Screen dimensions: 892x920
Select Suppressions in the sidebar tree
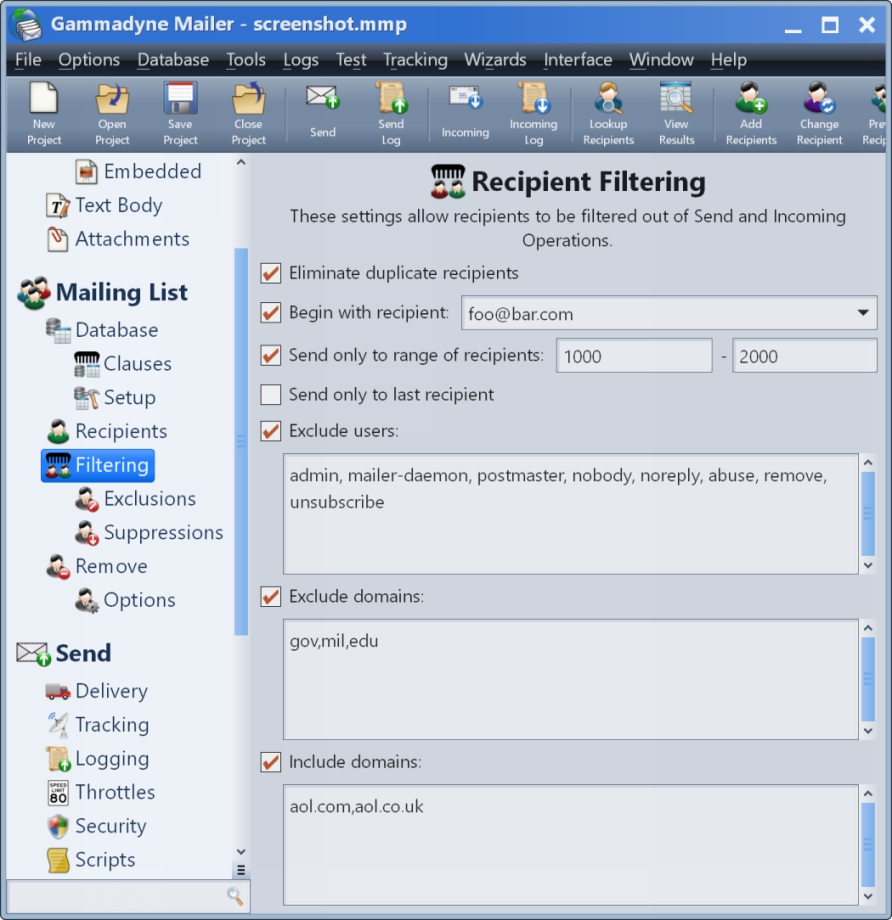[x=163, y=533]
